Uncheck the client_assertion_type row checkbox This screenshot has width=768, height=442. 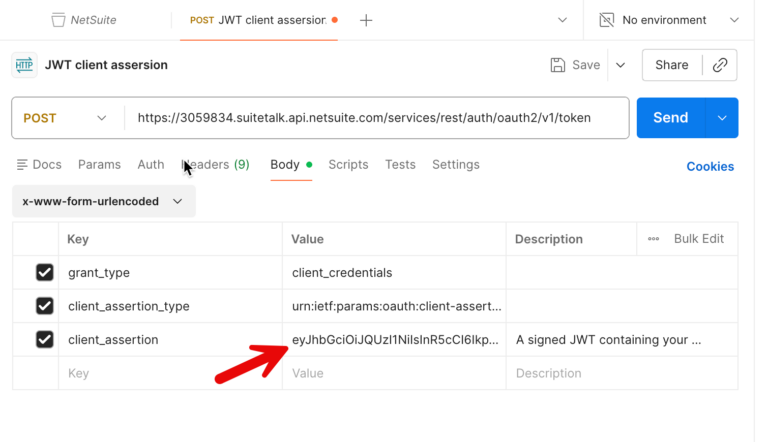click(44, 306)
